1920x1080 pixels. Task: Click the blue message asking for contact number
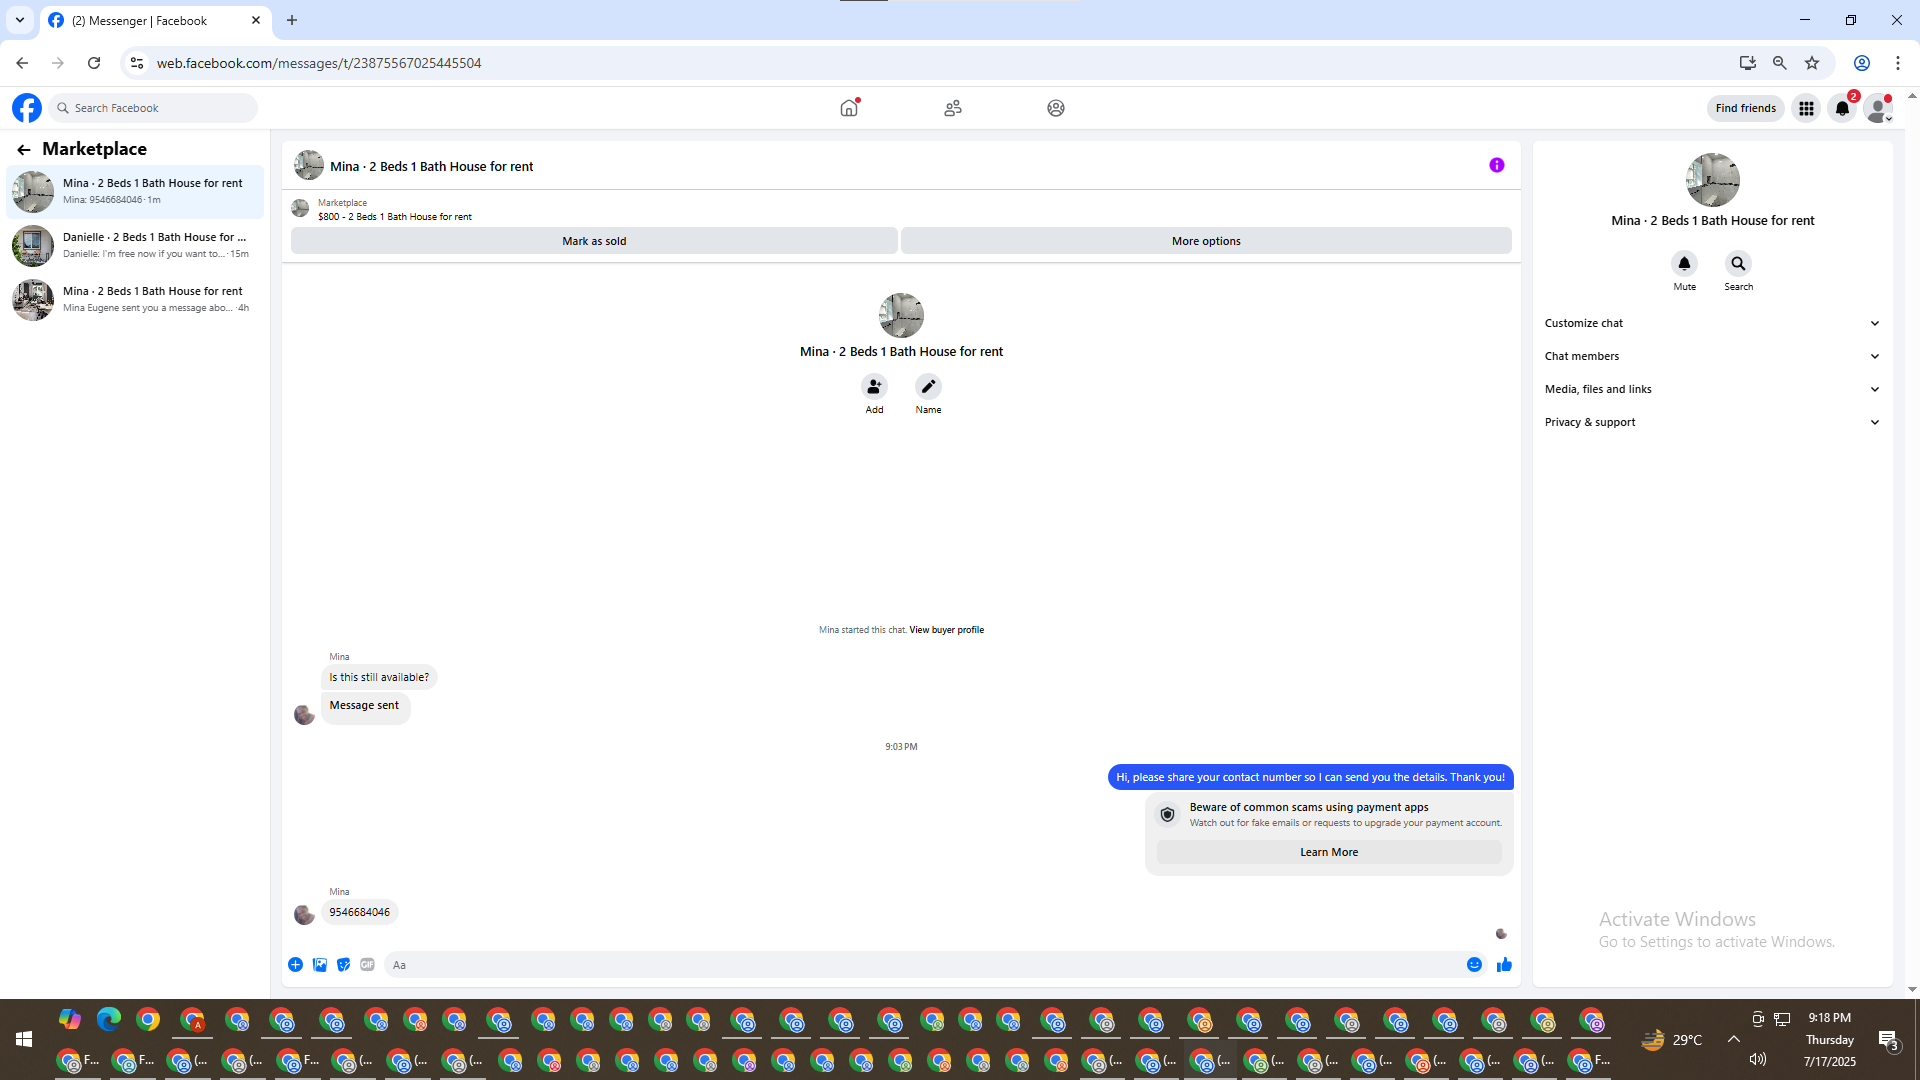(x=1310, y=777)
